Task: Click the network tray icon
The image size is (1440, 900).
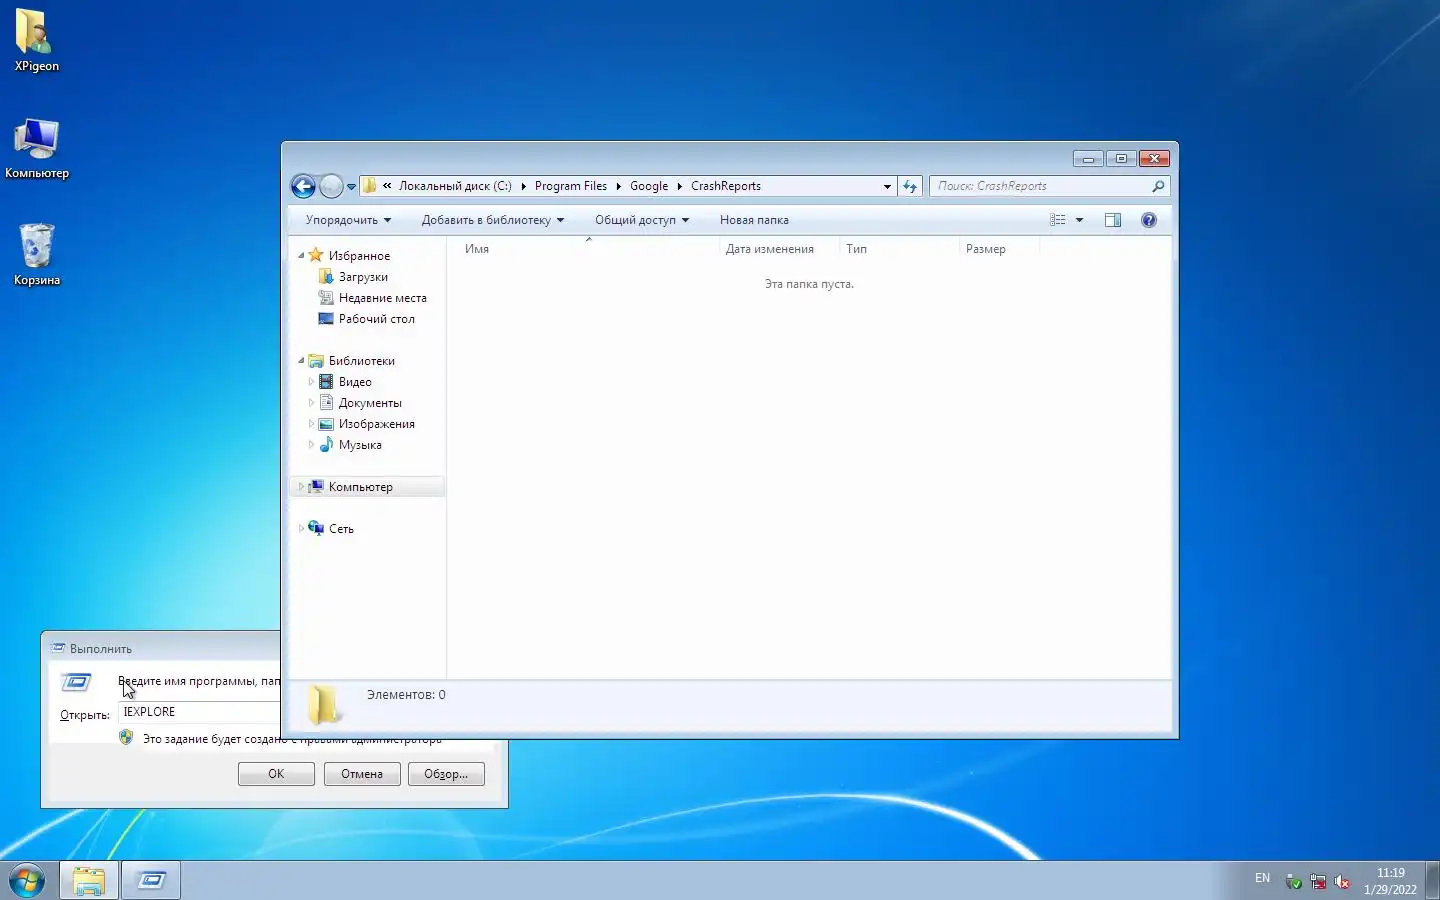Action: (1318, 882)
